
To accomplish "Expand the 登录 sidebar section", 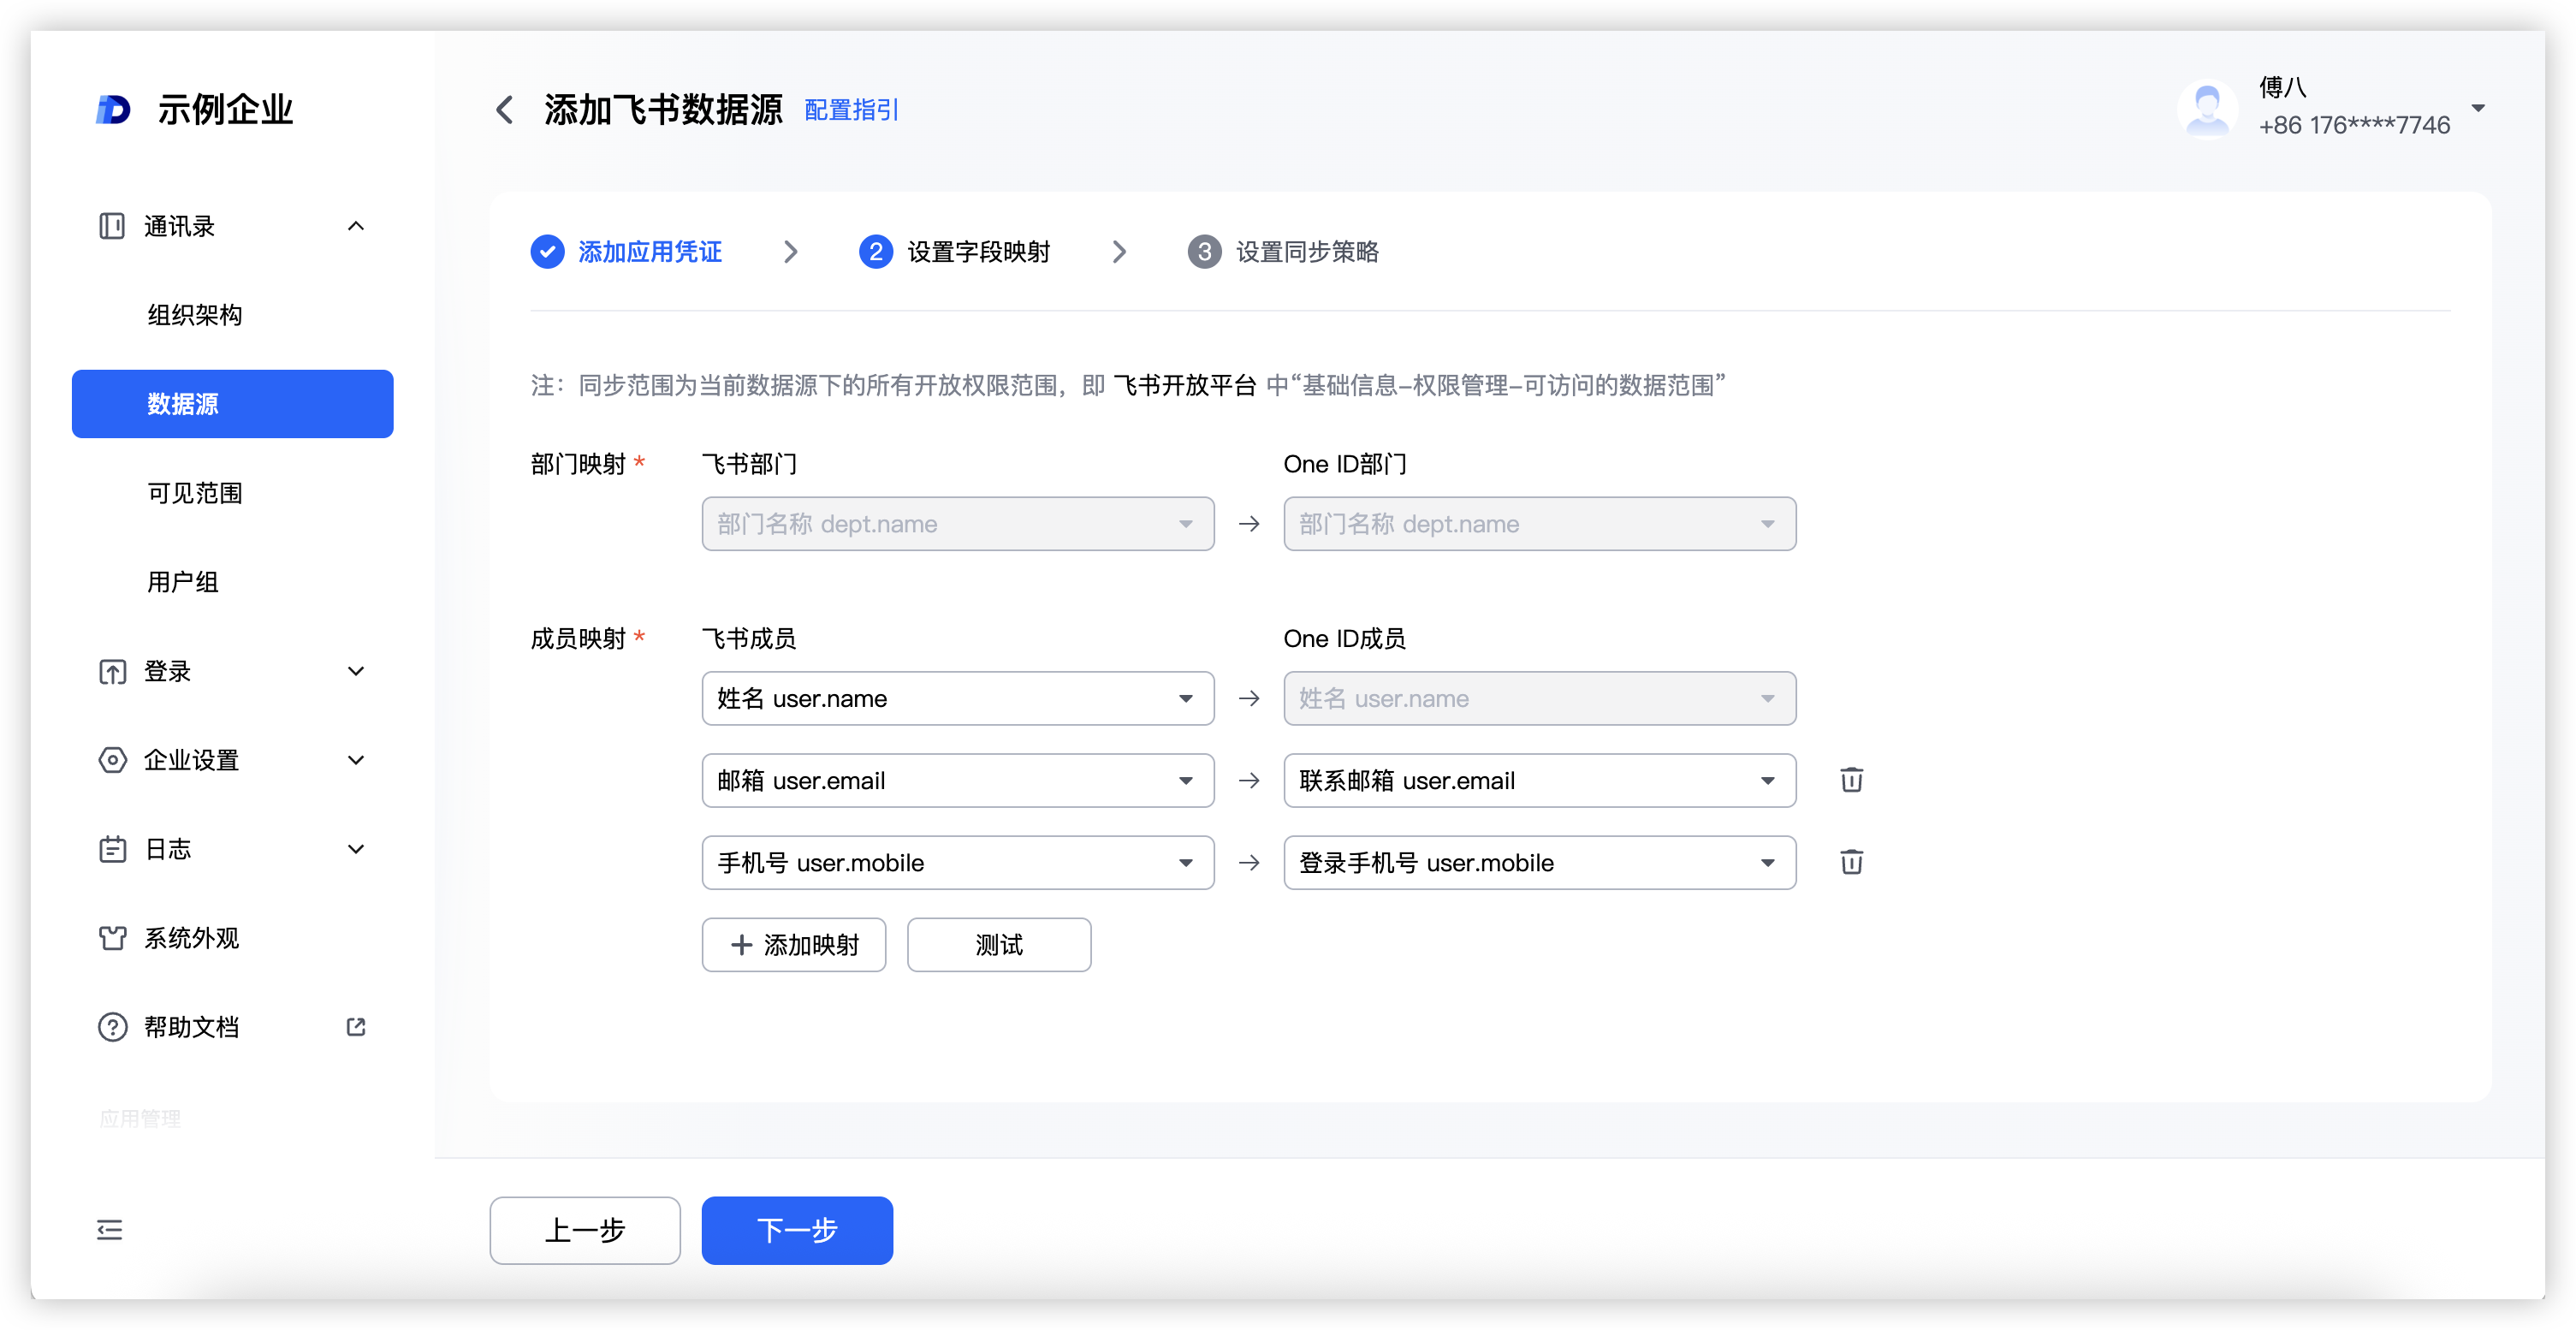I will point(356,671).
